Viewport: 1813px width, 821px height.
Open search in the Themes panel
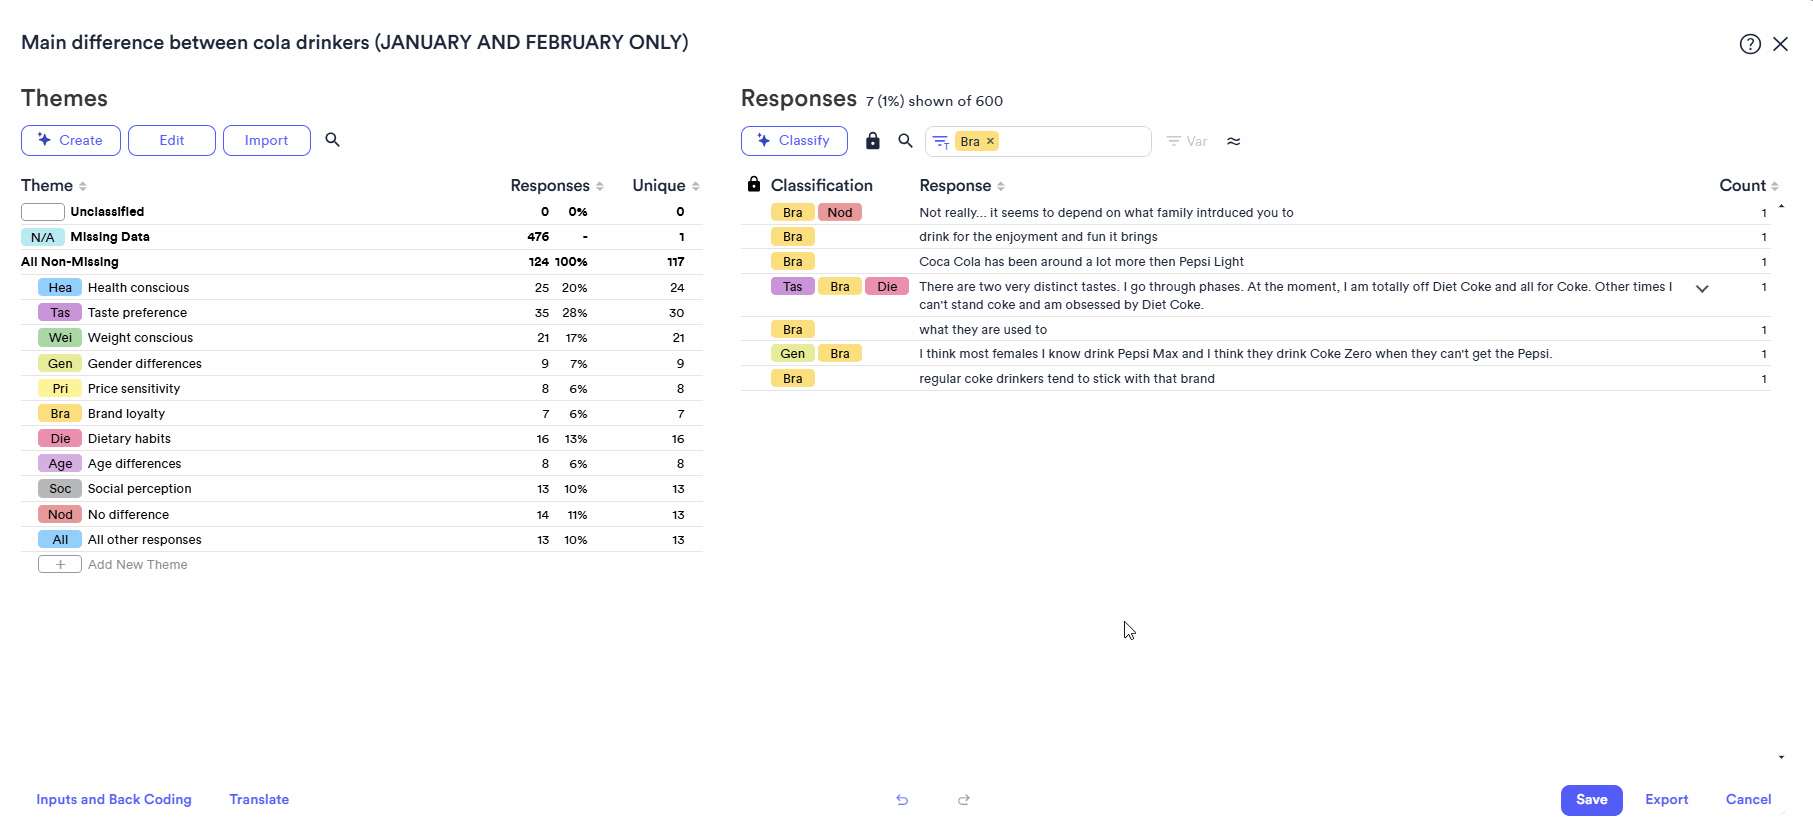[333, 140]
